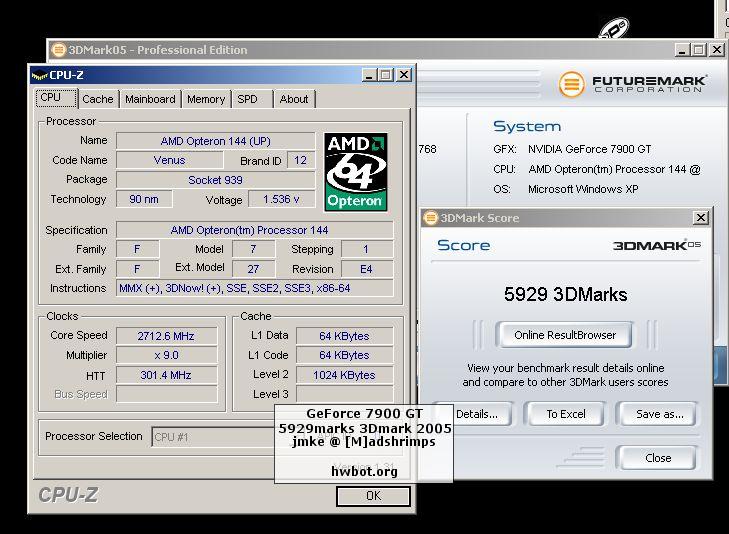This screenshot has width=729, height=534.
Task: Open the Online ResultBrowser
Action: coord(565,335)
